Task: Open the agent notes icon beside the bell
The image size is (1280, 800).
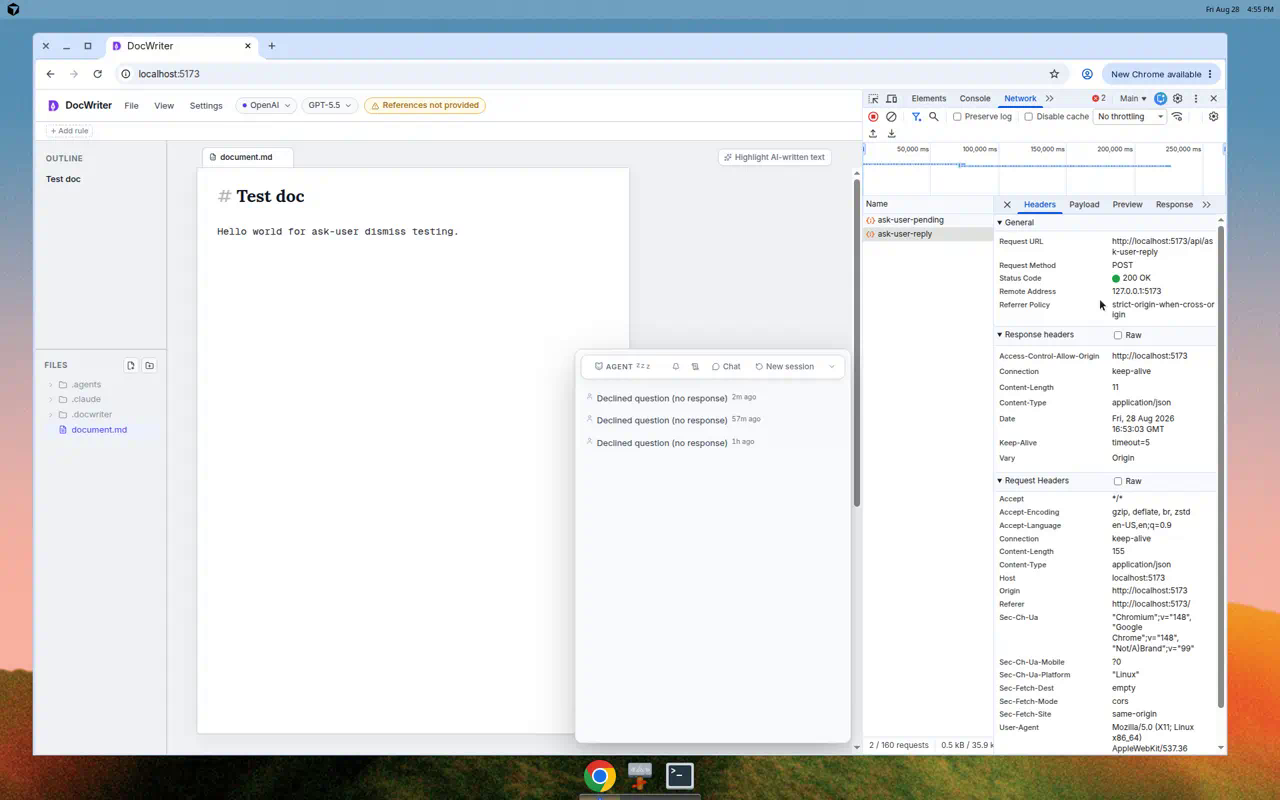Action: pos(695,367)
